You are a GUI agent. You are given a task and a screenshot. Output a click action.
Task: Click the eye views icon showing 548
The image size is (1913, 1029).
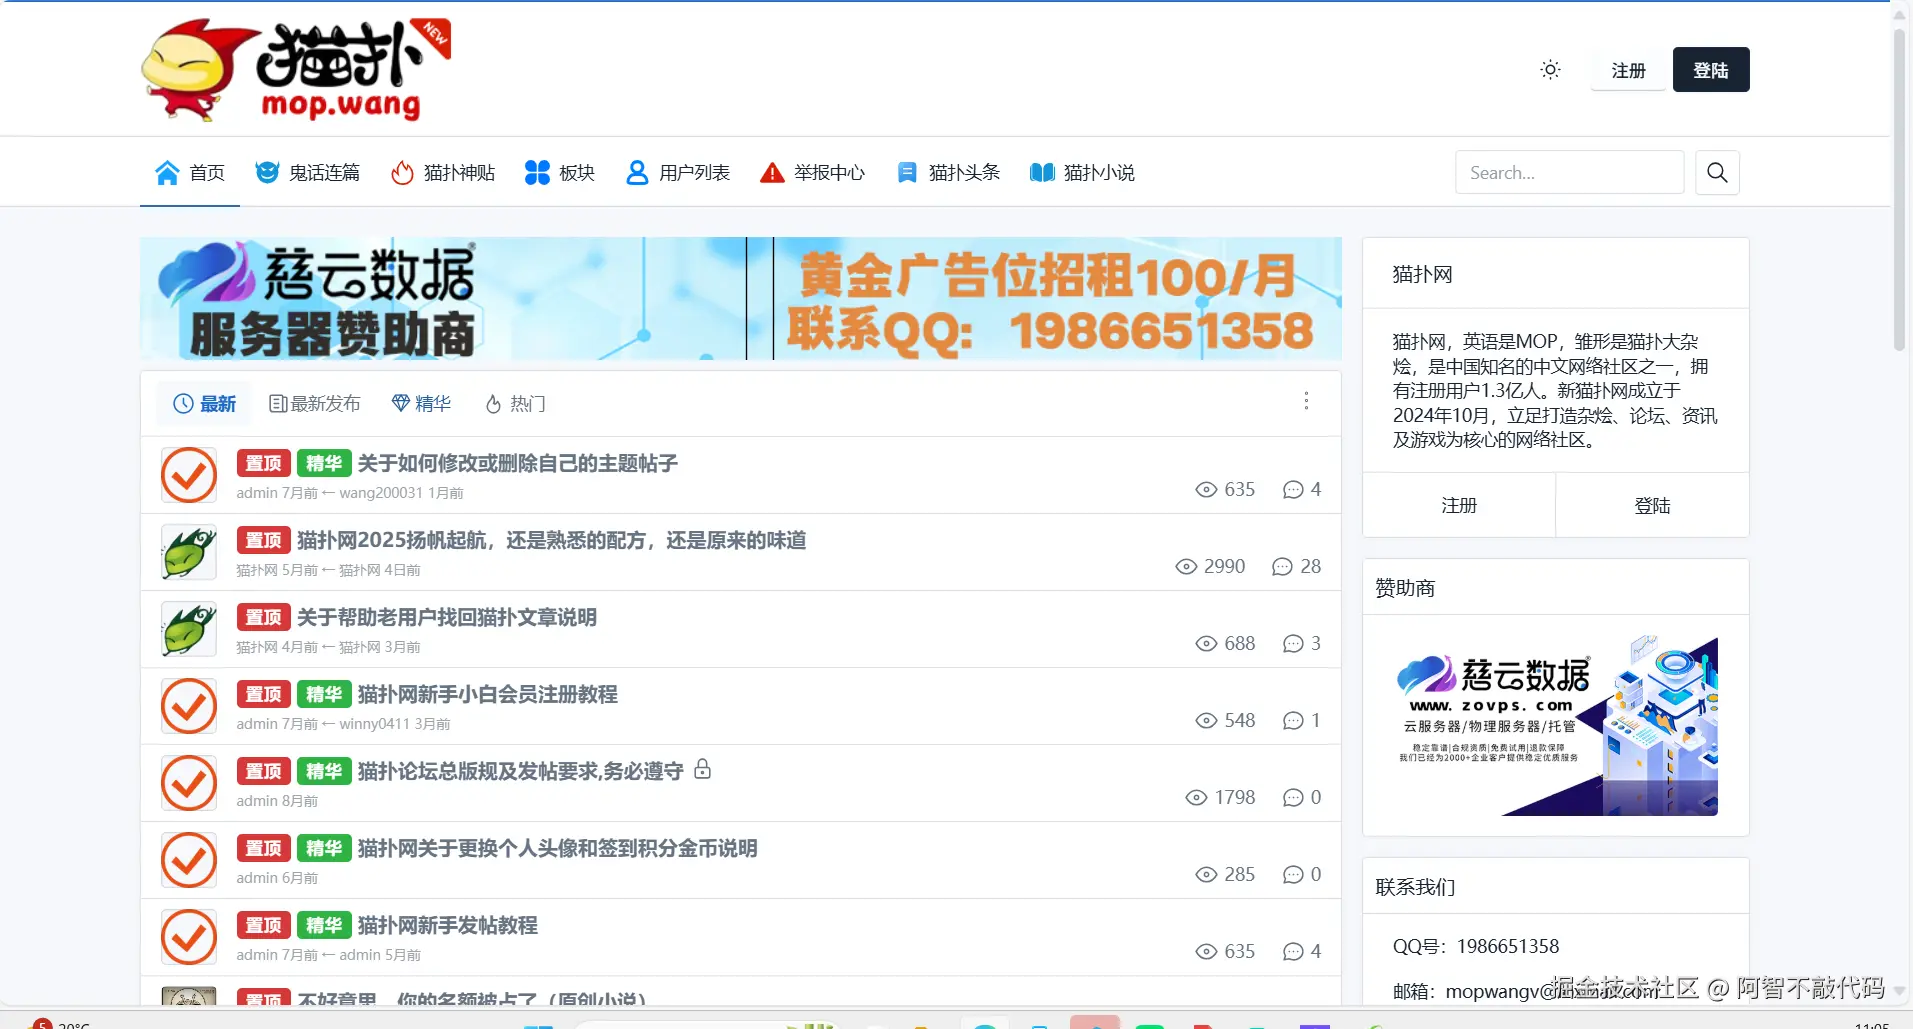[x=1206, y=721]
